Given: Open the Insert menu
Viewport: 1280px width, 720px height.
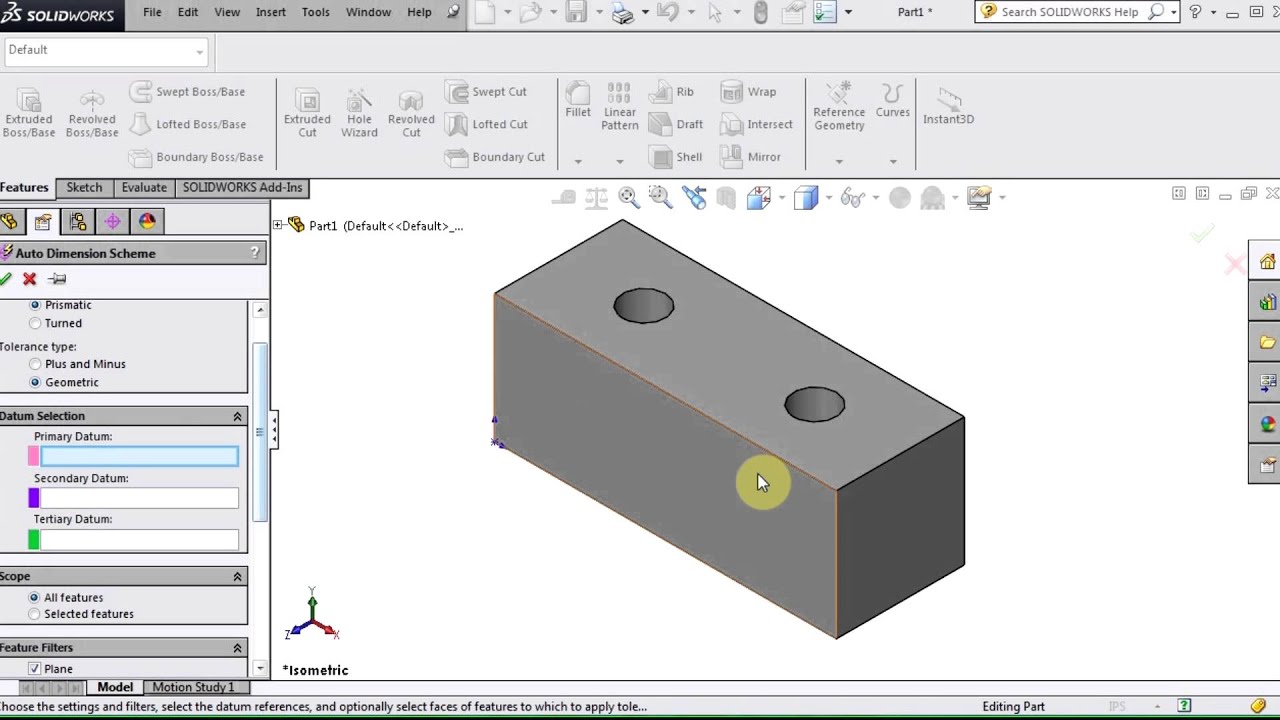Looking at the screenshot, I should (271, 12).
